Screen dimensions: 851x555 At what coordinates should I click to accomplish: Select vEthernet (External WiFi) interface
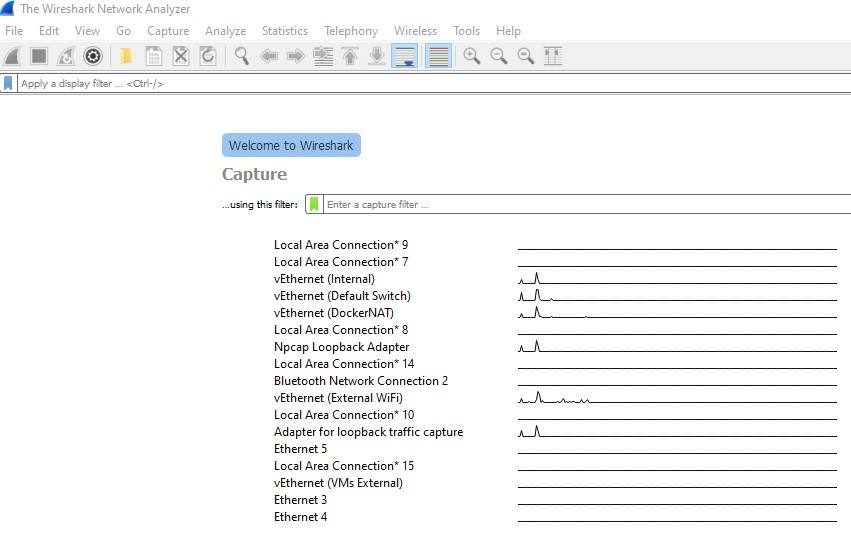click(338, 398)
